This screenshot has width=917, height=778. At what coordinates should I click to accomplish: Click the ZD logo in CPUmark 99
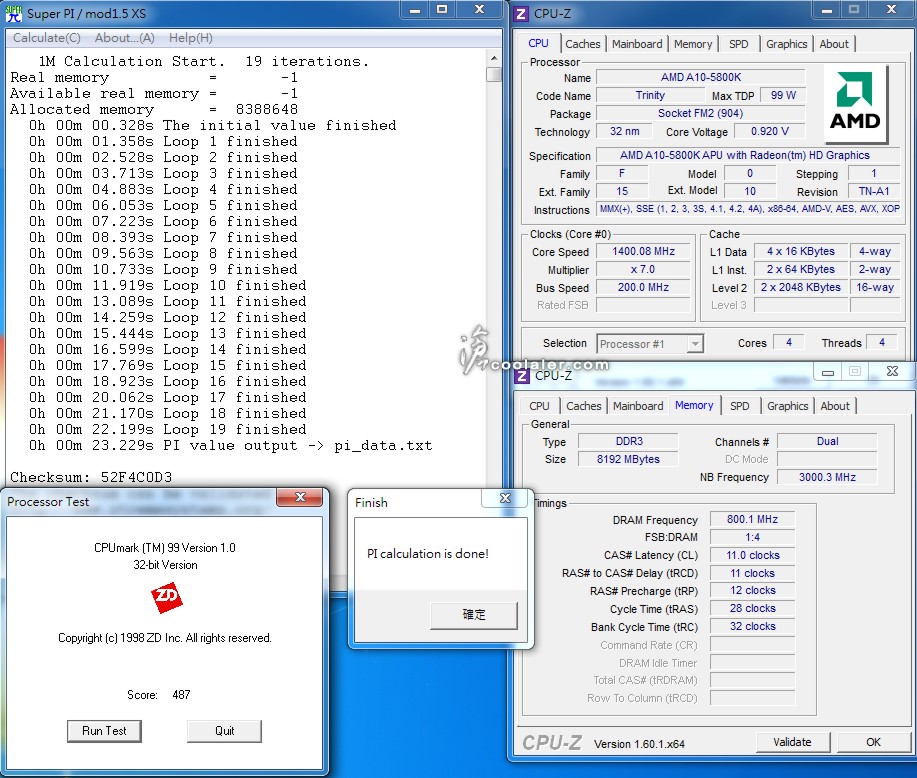pos(167,597)
